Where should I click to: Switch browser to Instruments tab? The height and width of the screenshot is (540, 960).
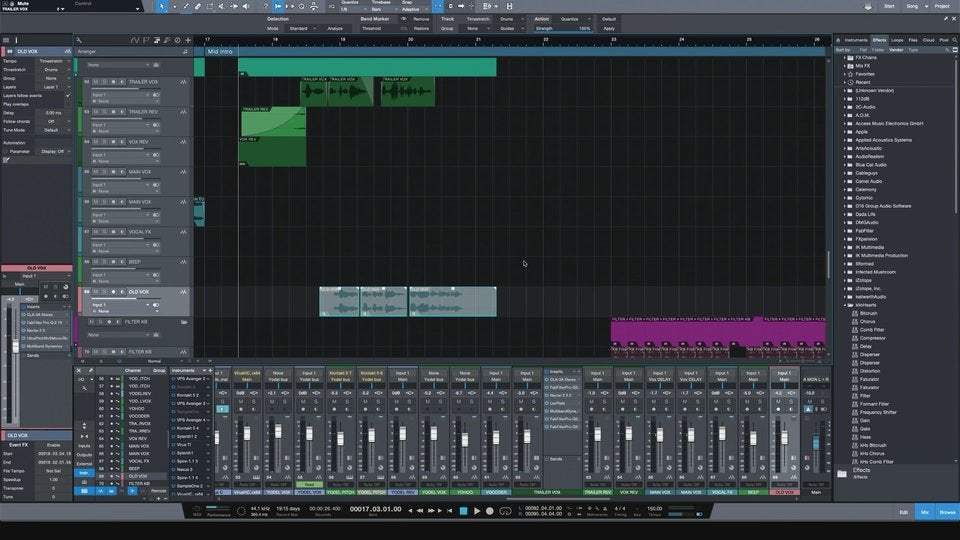pyautogui.click(x=856, y=40)
